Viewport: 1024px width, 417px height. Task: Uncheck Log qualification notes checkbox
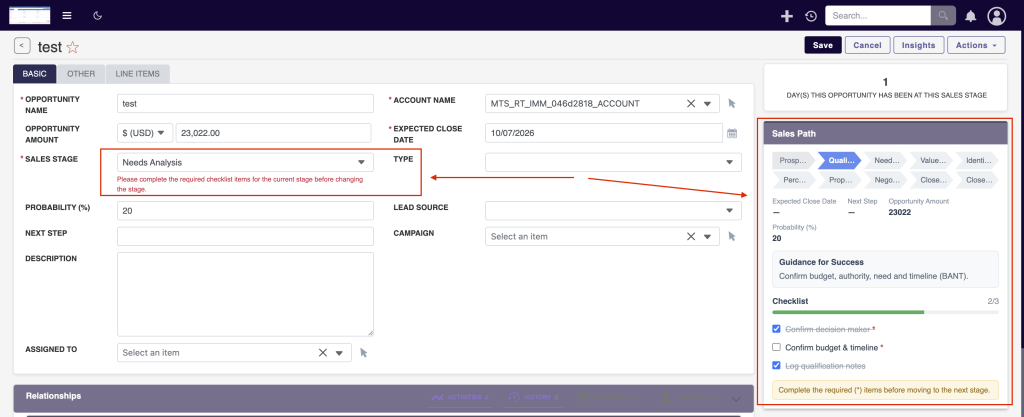[776, 365]
